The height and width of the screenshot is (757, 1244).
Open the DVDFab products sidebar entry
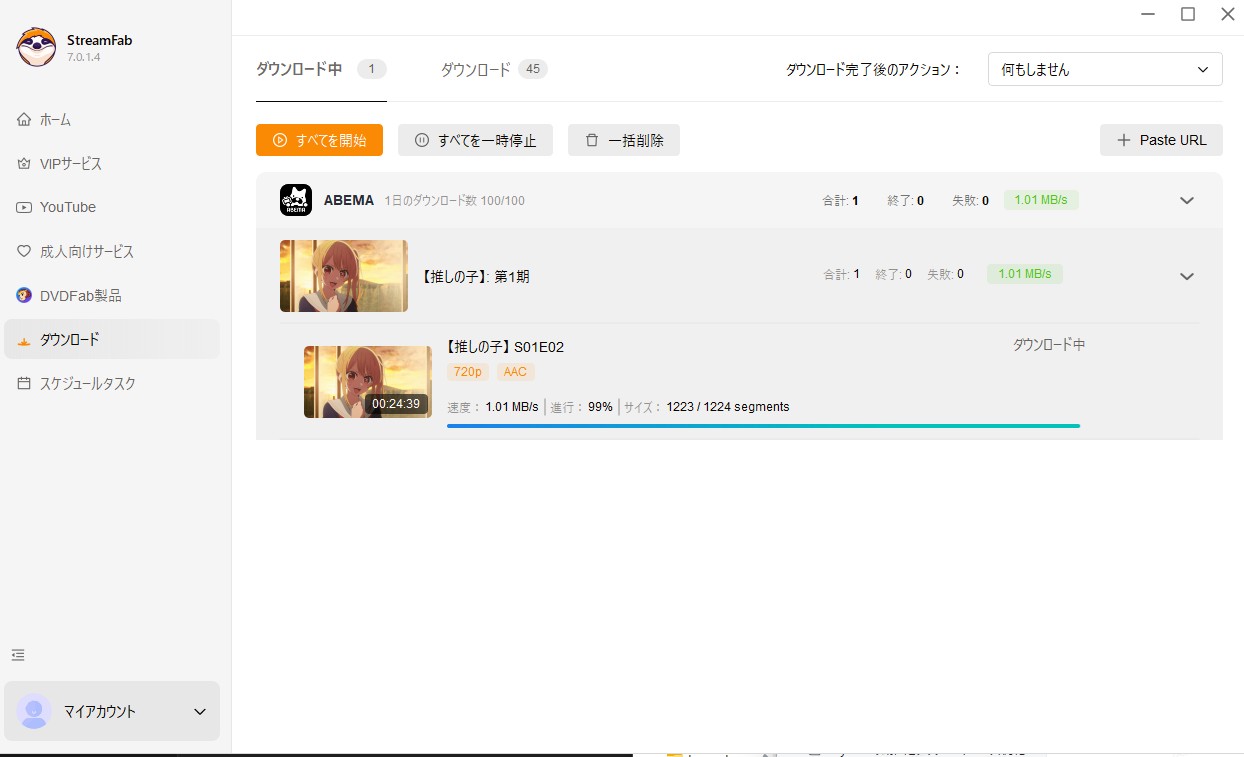tap(80, 296)
